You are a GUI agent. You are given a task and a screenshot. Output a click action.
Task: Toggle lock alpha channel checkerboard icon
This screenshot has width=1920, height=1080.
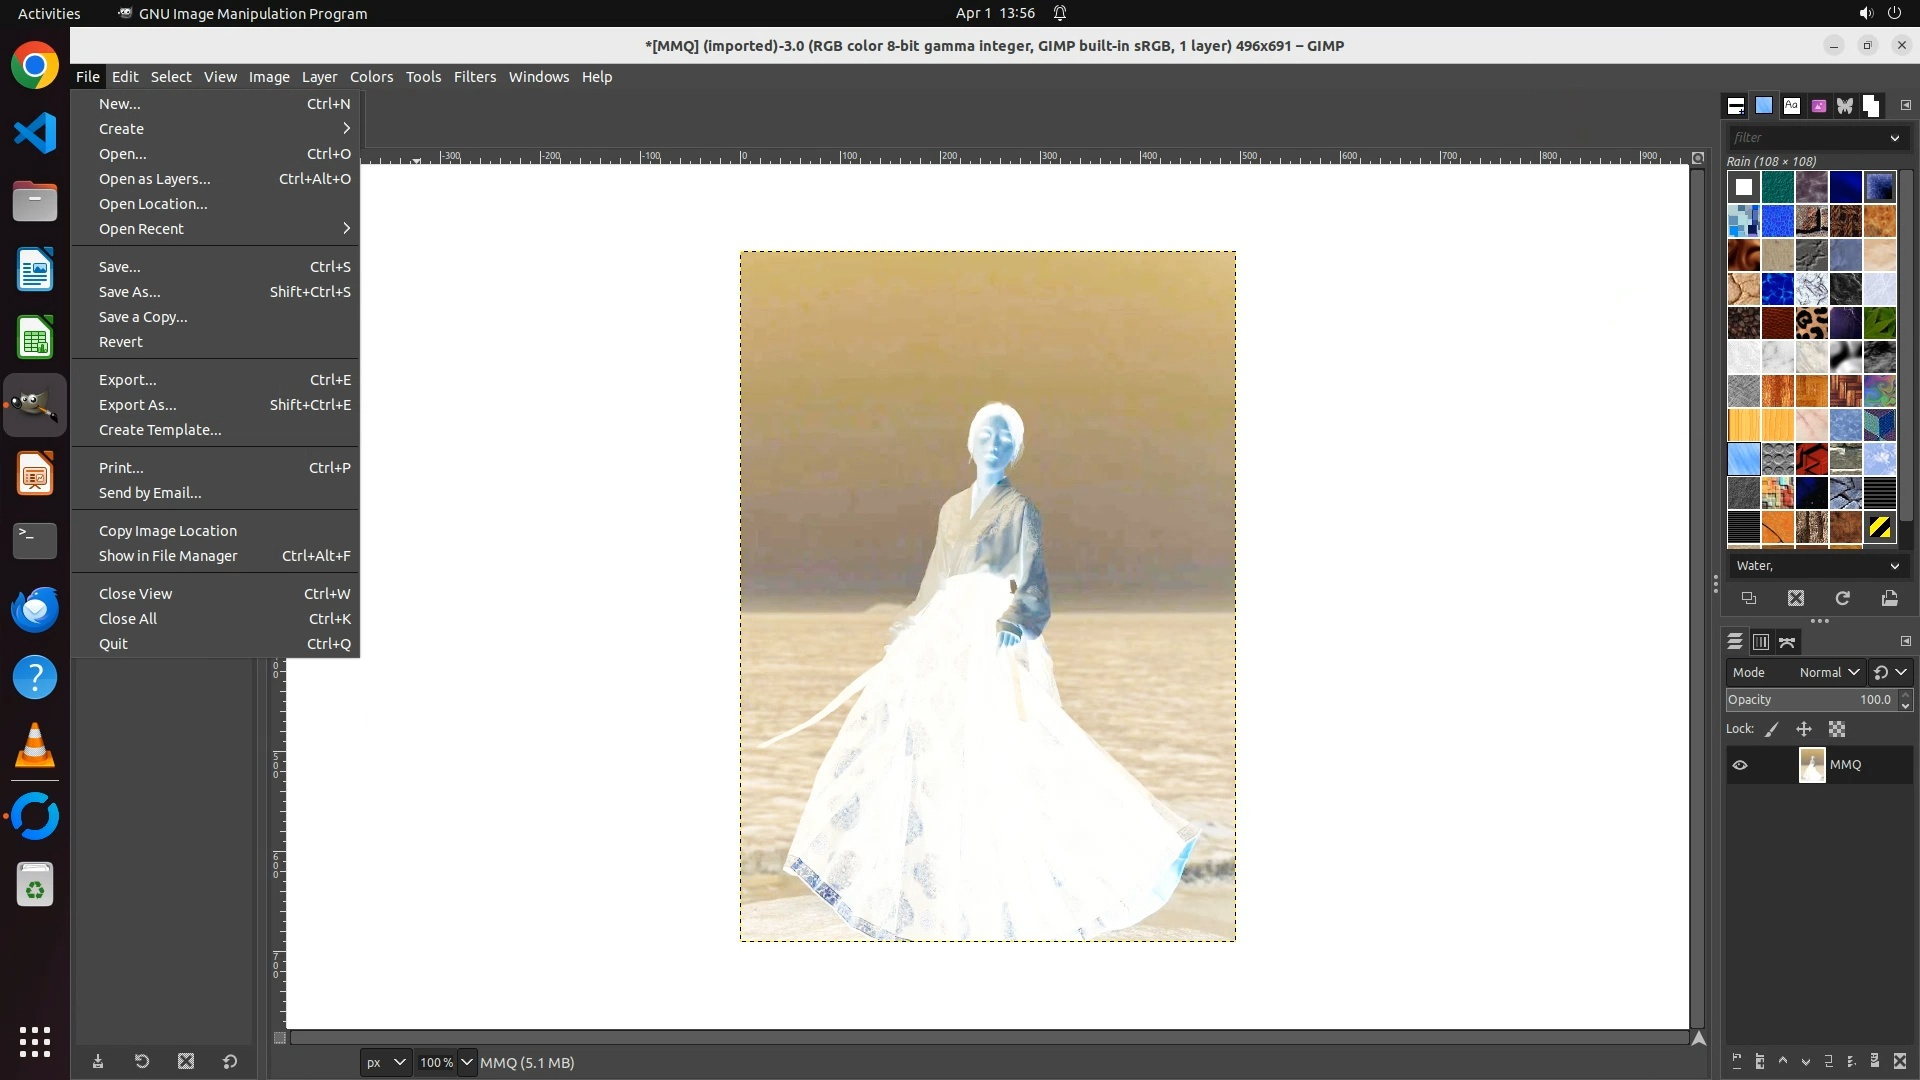point(1837,730)
